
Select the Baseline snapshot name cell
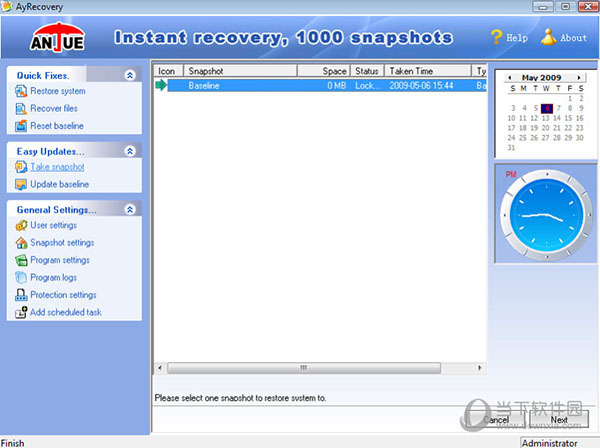pyautogui.click(x=204, y=86)
